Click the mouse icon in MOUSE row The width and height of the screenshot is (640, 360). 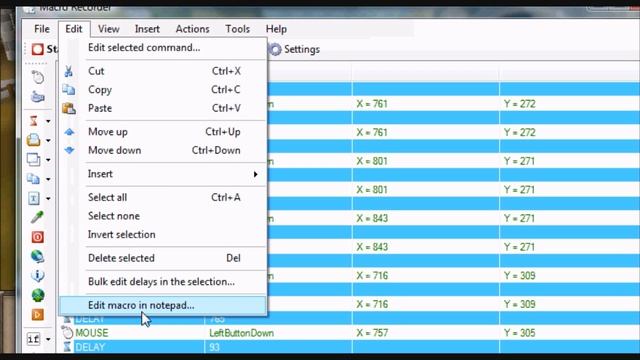point(67,333)
